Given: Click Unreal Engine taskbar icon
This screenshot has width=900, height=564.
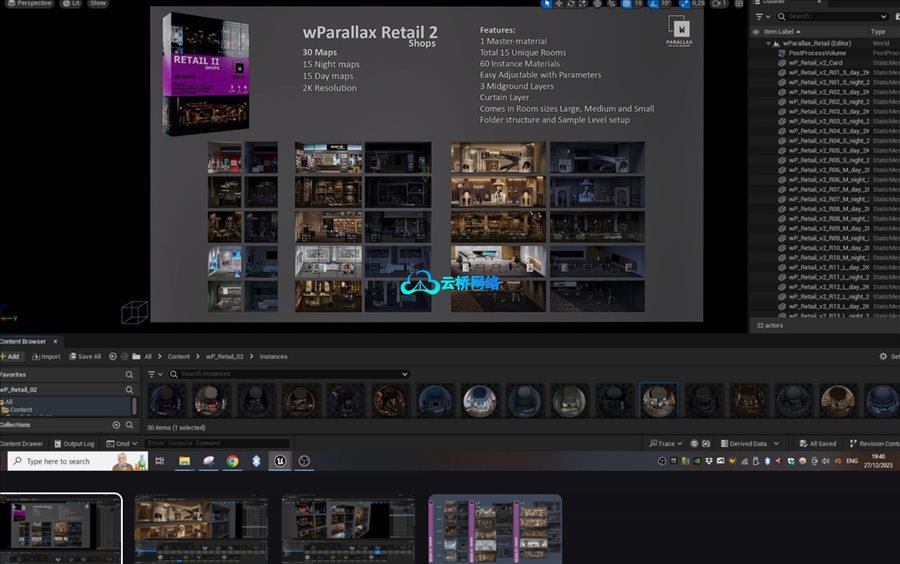Looking at the screenshot, I should coord(280,461).
